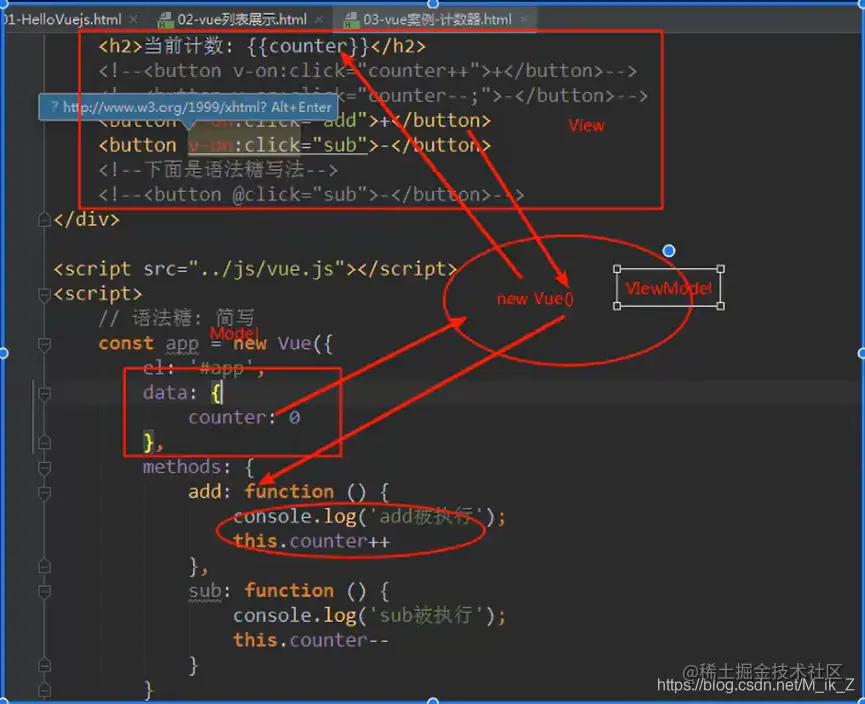Collapse the fold marker beside </div>
Viewport: 865px width, 704px height.
pyautogui.click(x=45, y=220)
